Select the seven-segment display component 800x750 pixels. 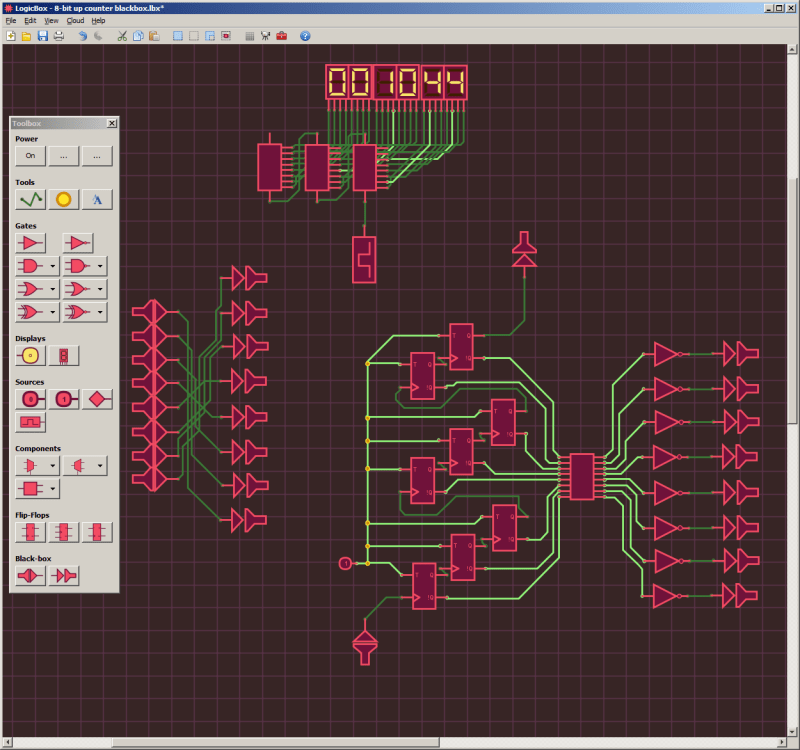point(63,356)
